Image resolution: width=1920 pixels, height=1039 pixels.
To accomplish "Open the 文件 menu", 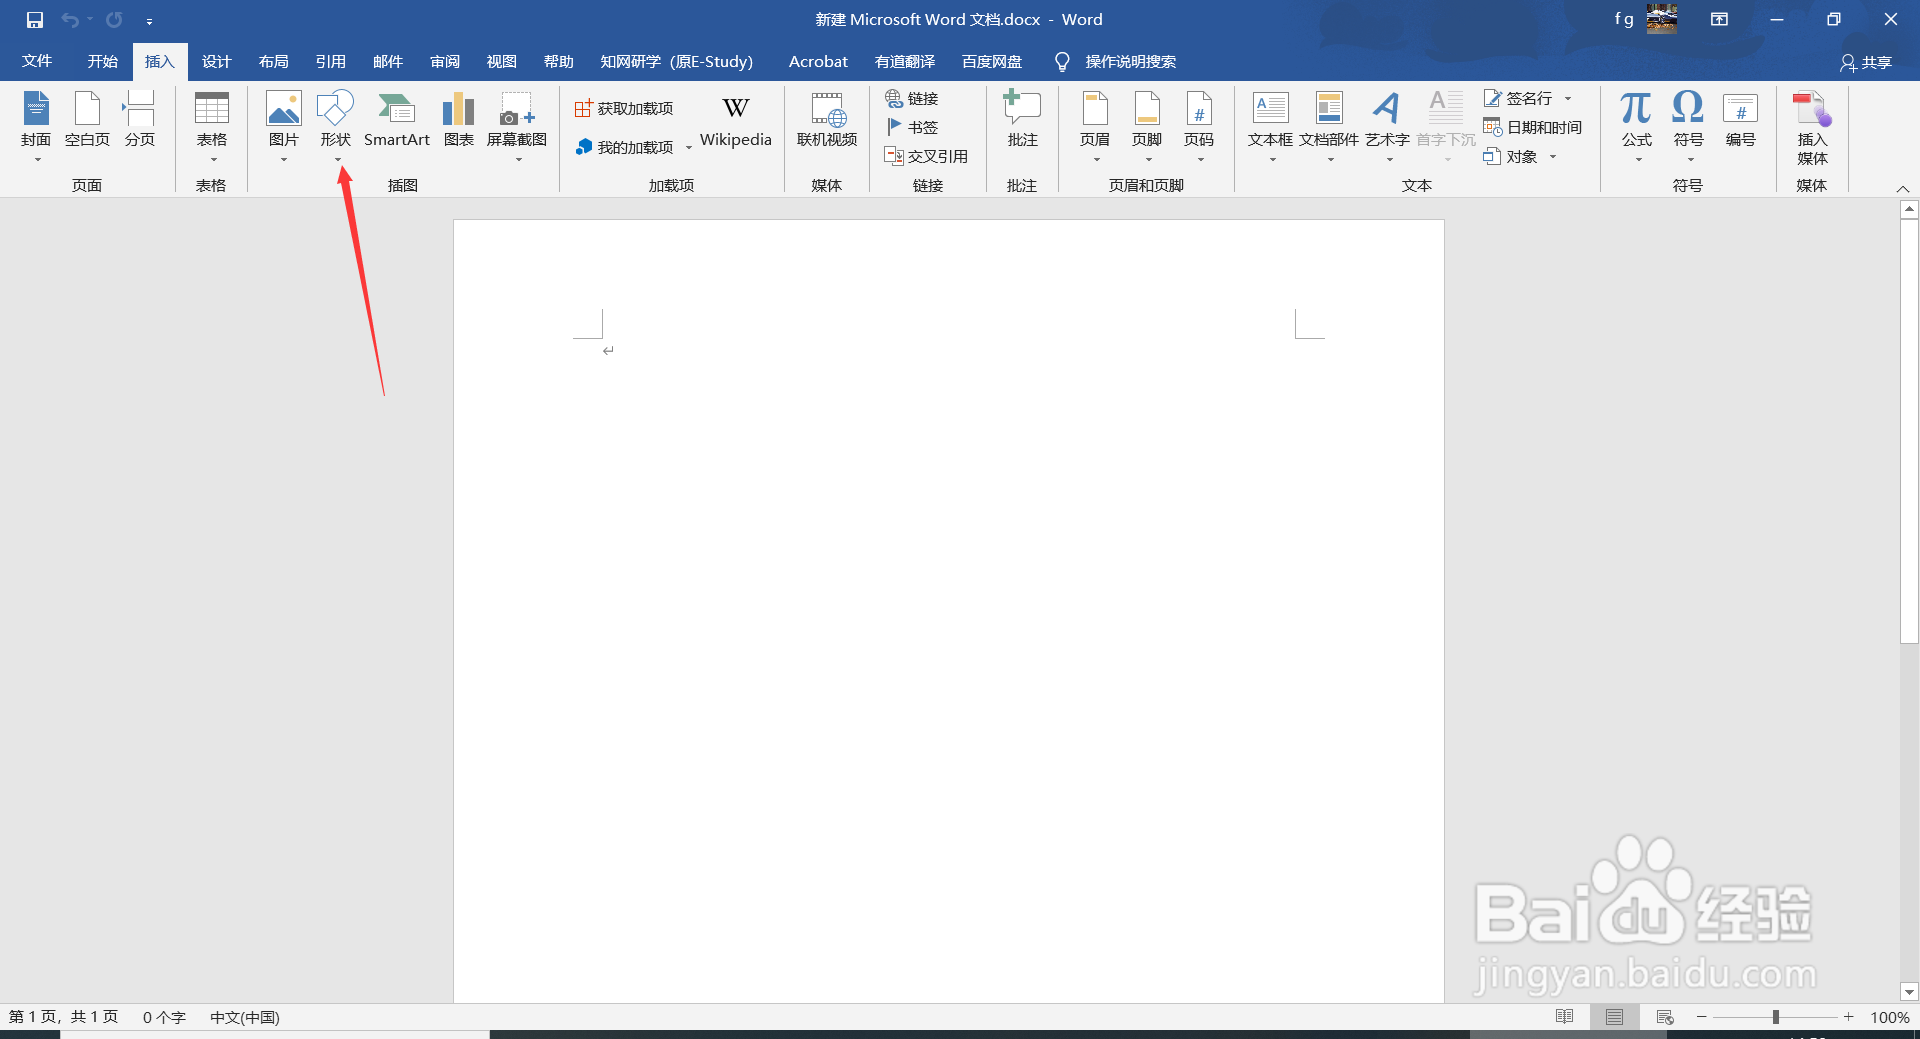I will point(37,62).
